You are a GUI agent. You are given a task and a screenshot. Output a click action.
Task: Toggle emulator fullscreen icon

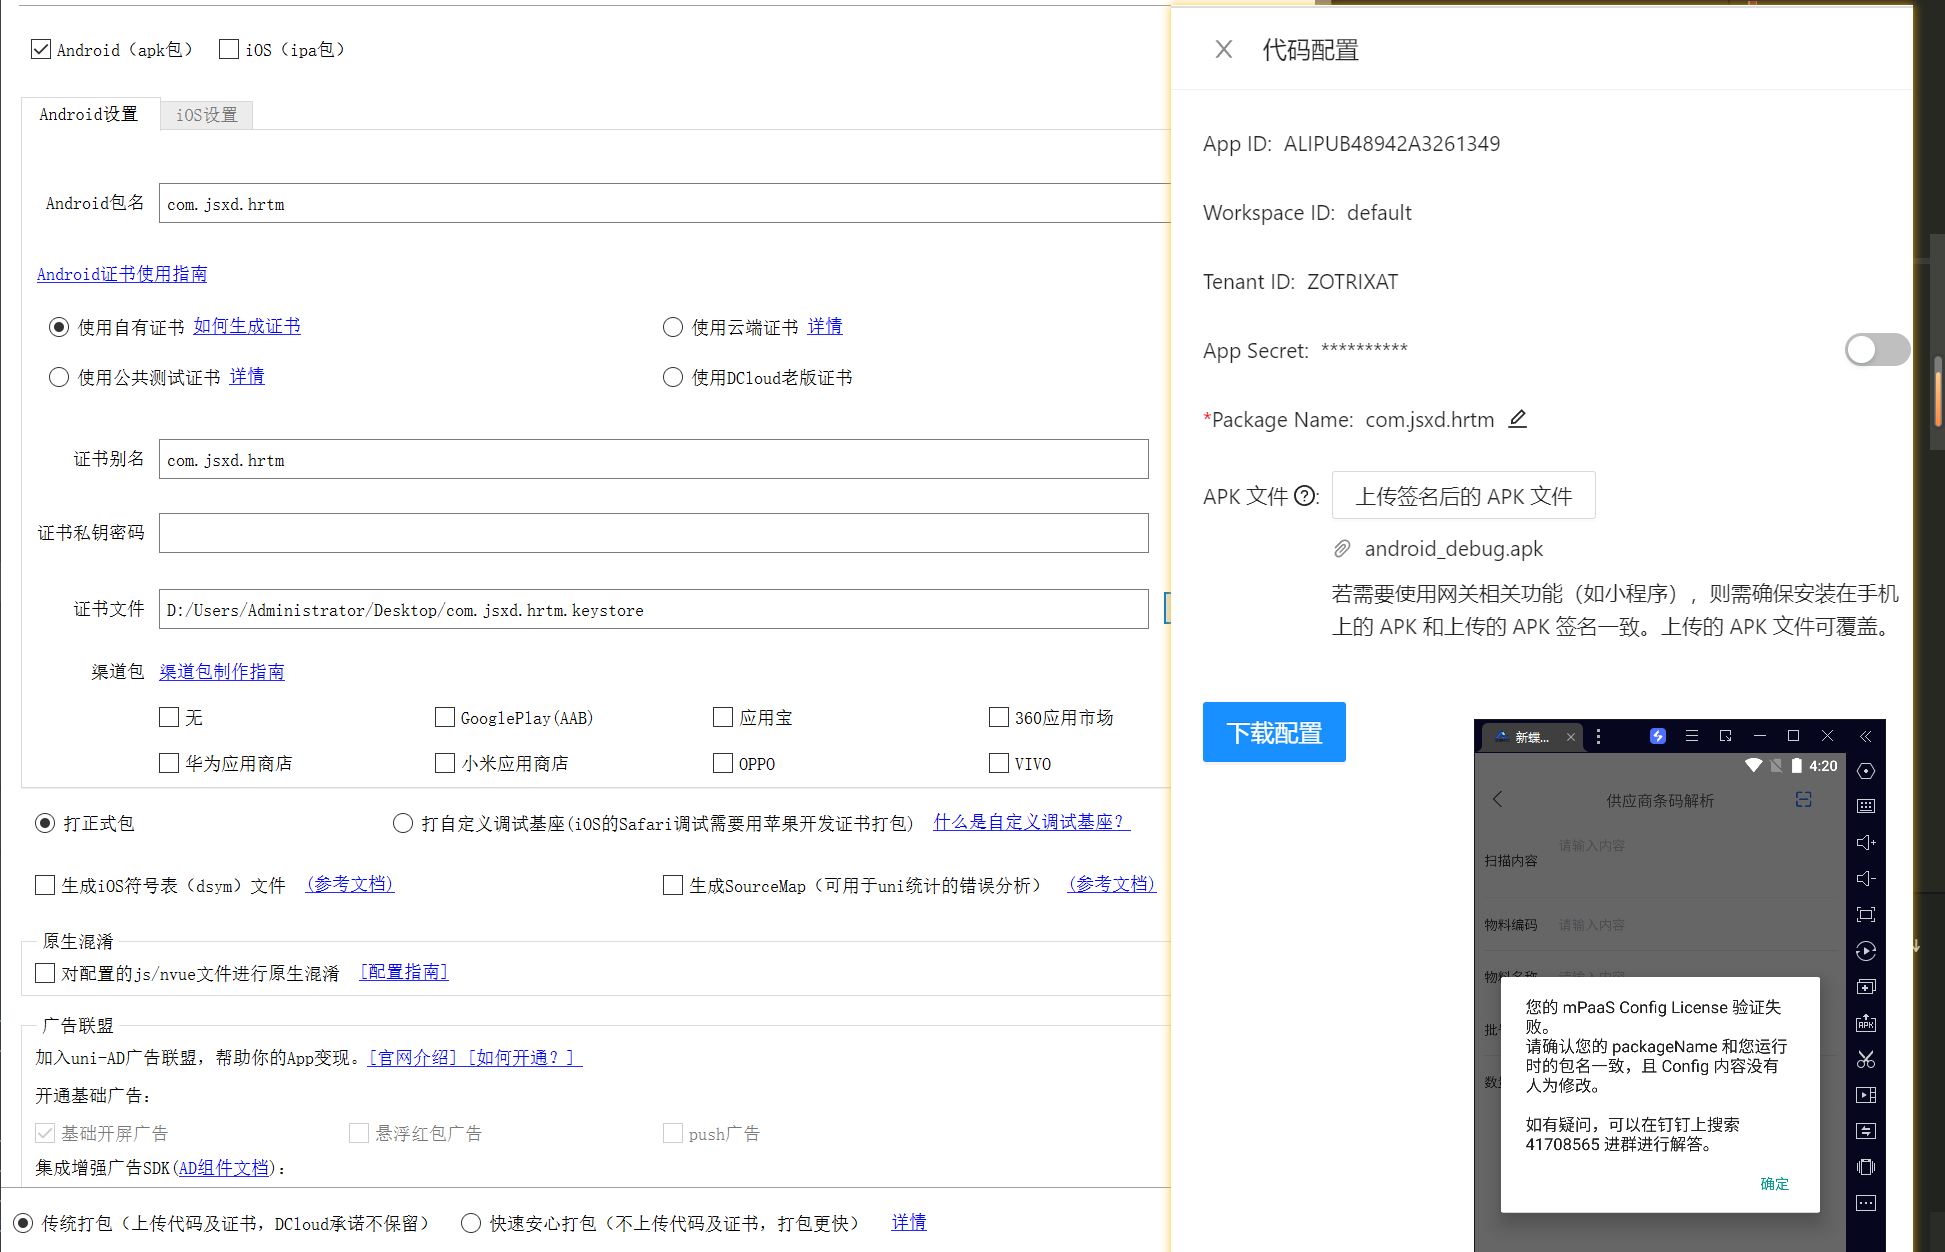click(x=1866, y=914)
